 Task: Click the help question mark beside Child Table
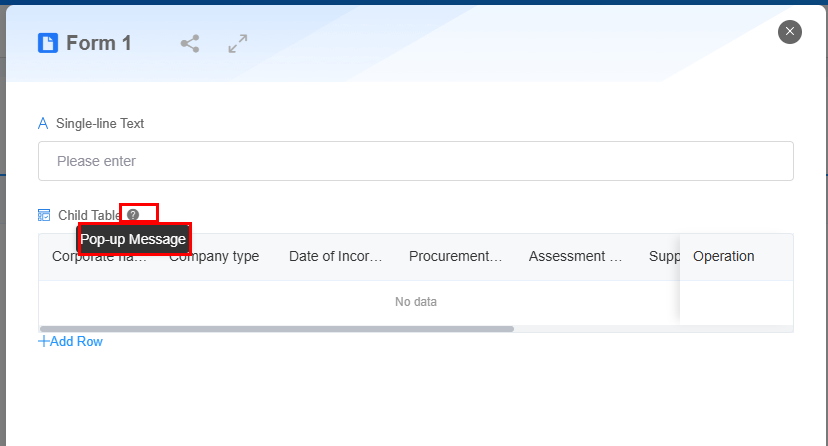133,215
